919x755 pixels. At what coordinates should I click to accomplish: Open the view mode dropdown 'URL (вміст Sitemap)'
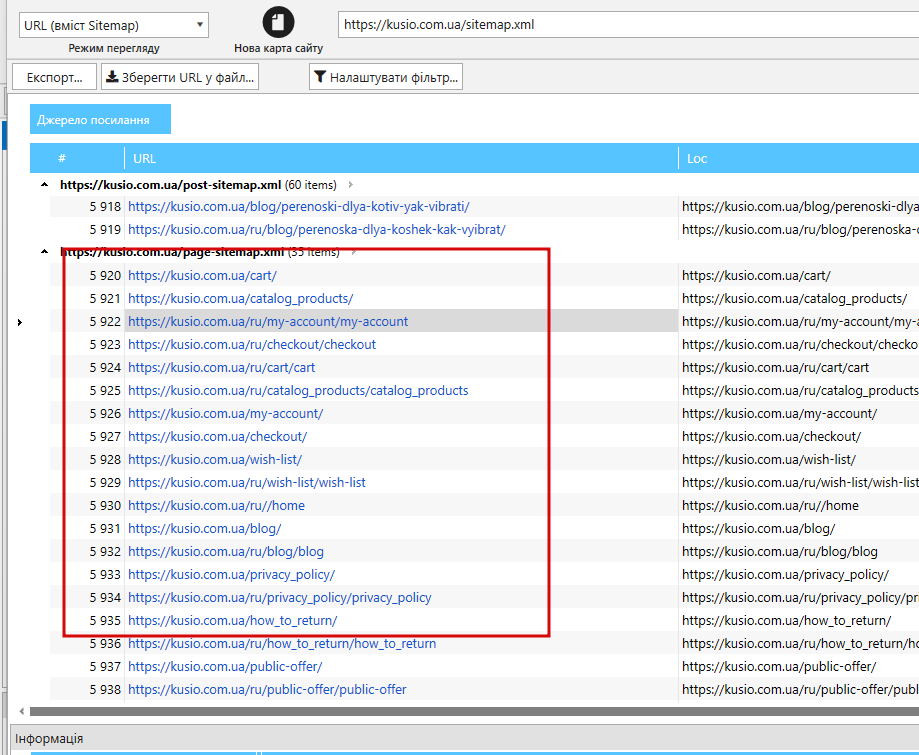(114, 25)
